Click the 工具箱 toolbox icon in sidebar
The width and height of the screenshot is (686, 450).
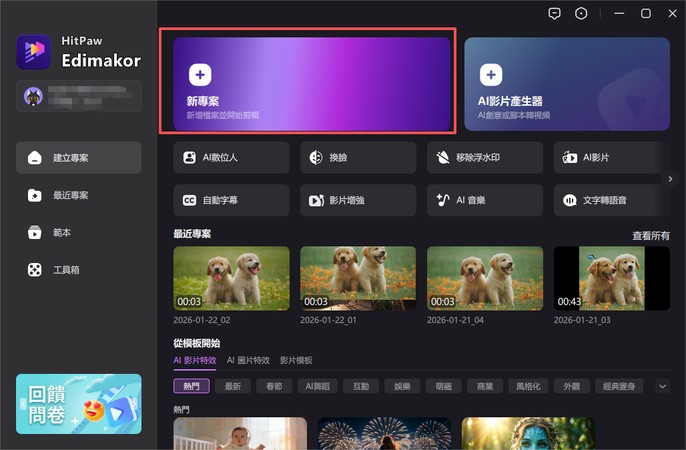click(35, 270)
